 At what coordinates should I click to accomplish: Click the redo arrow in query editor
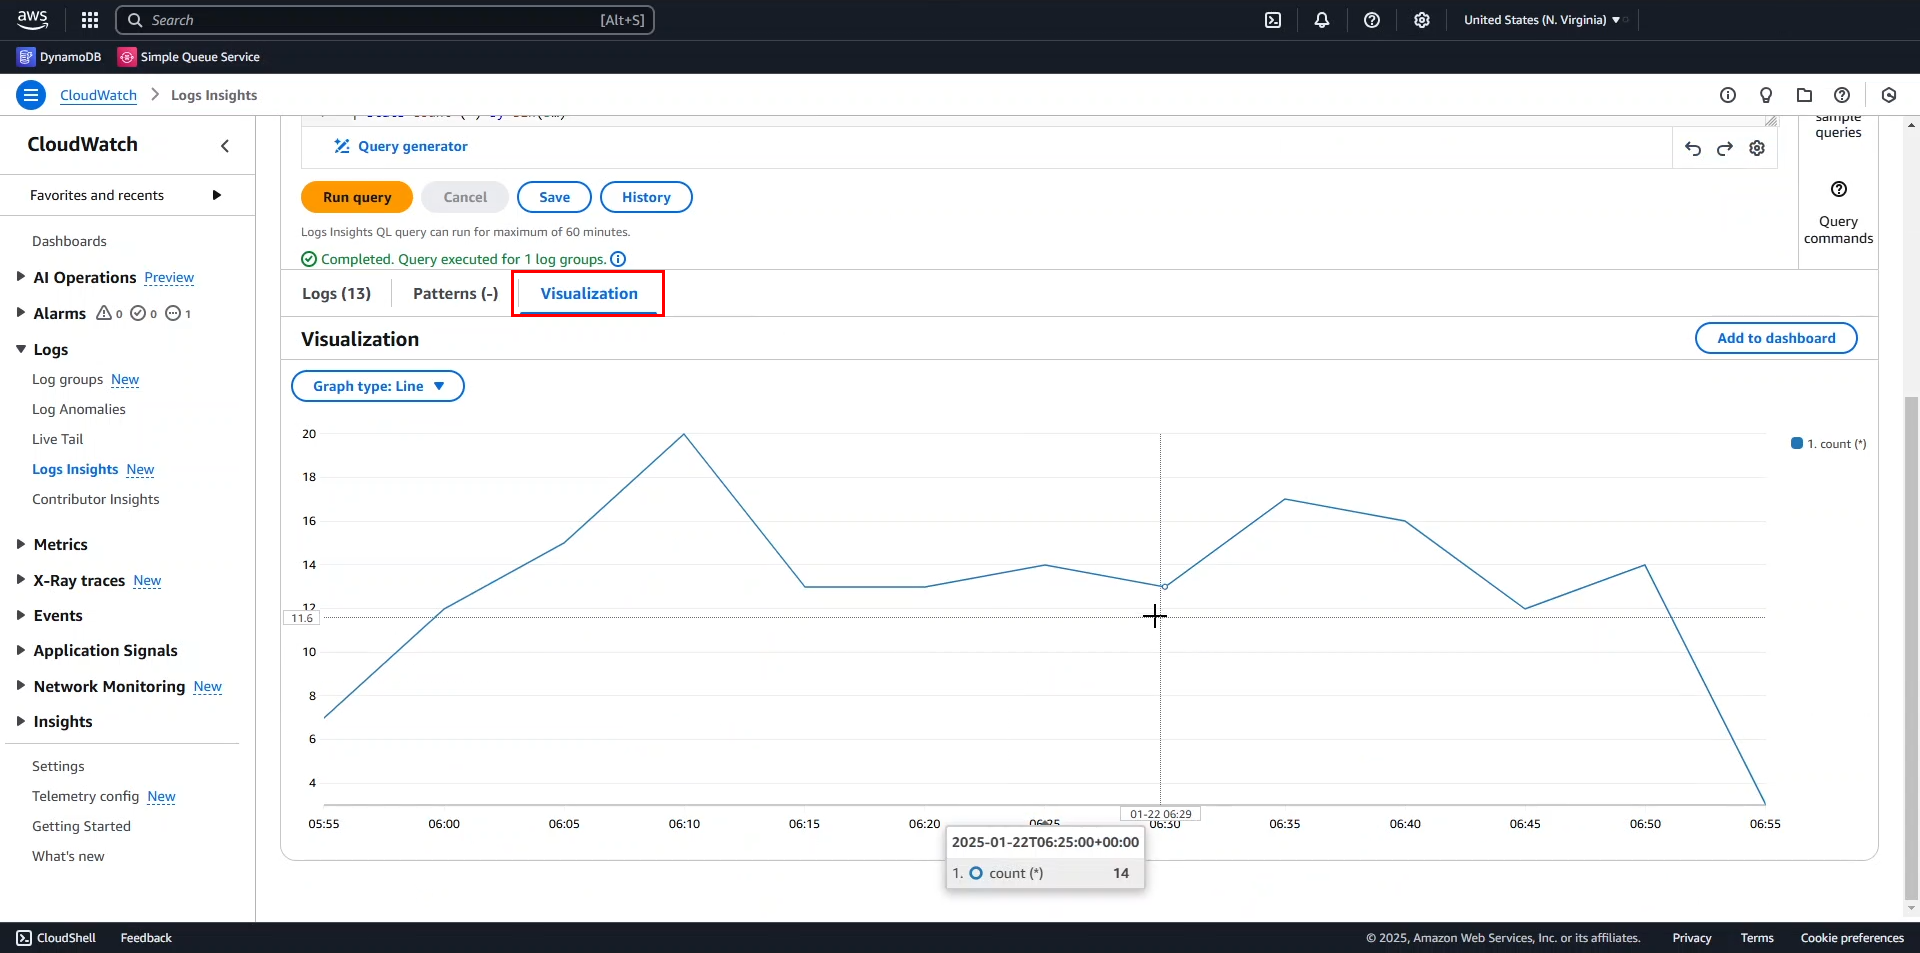point(1725,148)
